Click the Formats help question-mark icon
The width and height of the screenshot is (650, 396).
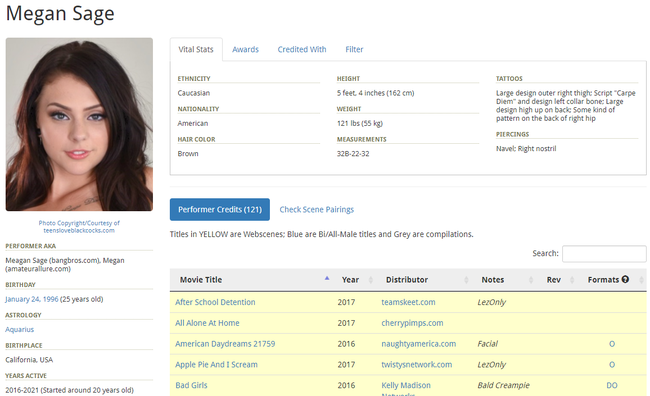[x=625, y=279]
